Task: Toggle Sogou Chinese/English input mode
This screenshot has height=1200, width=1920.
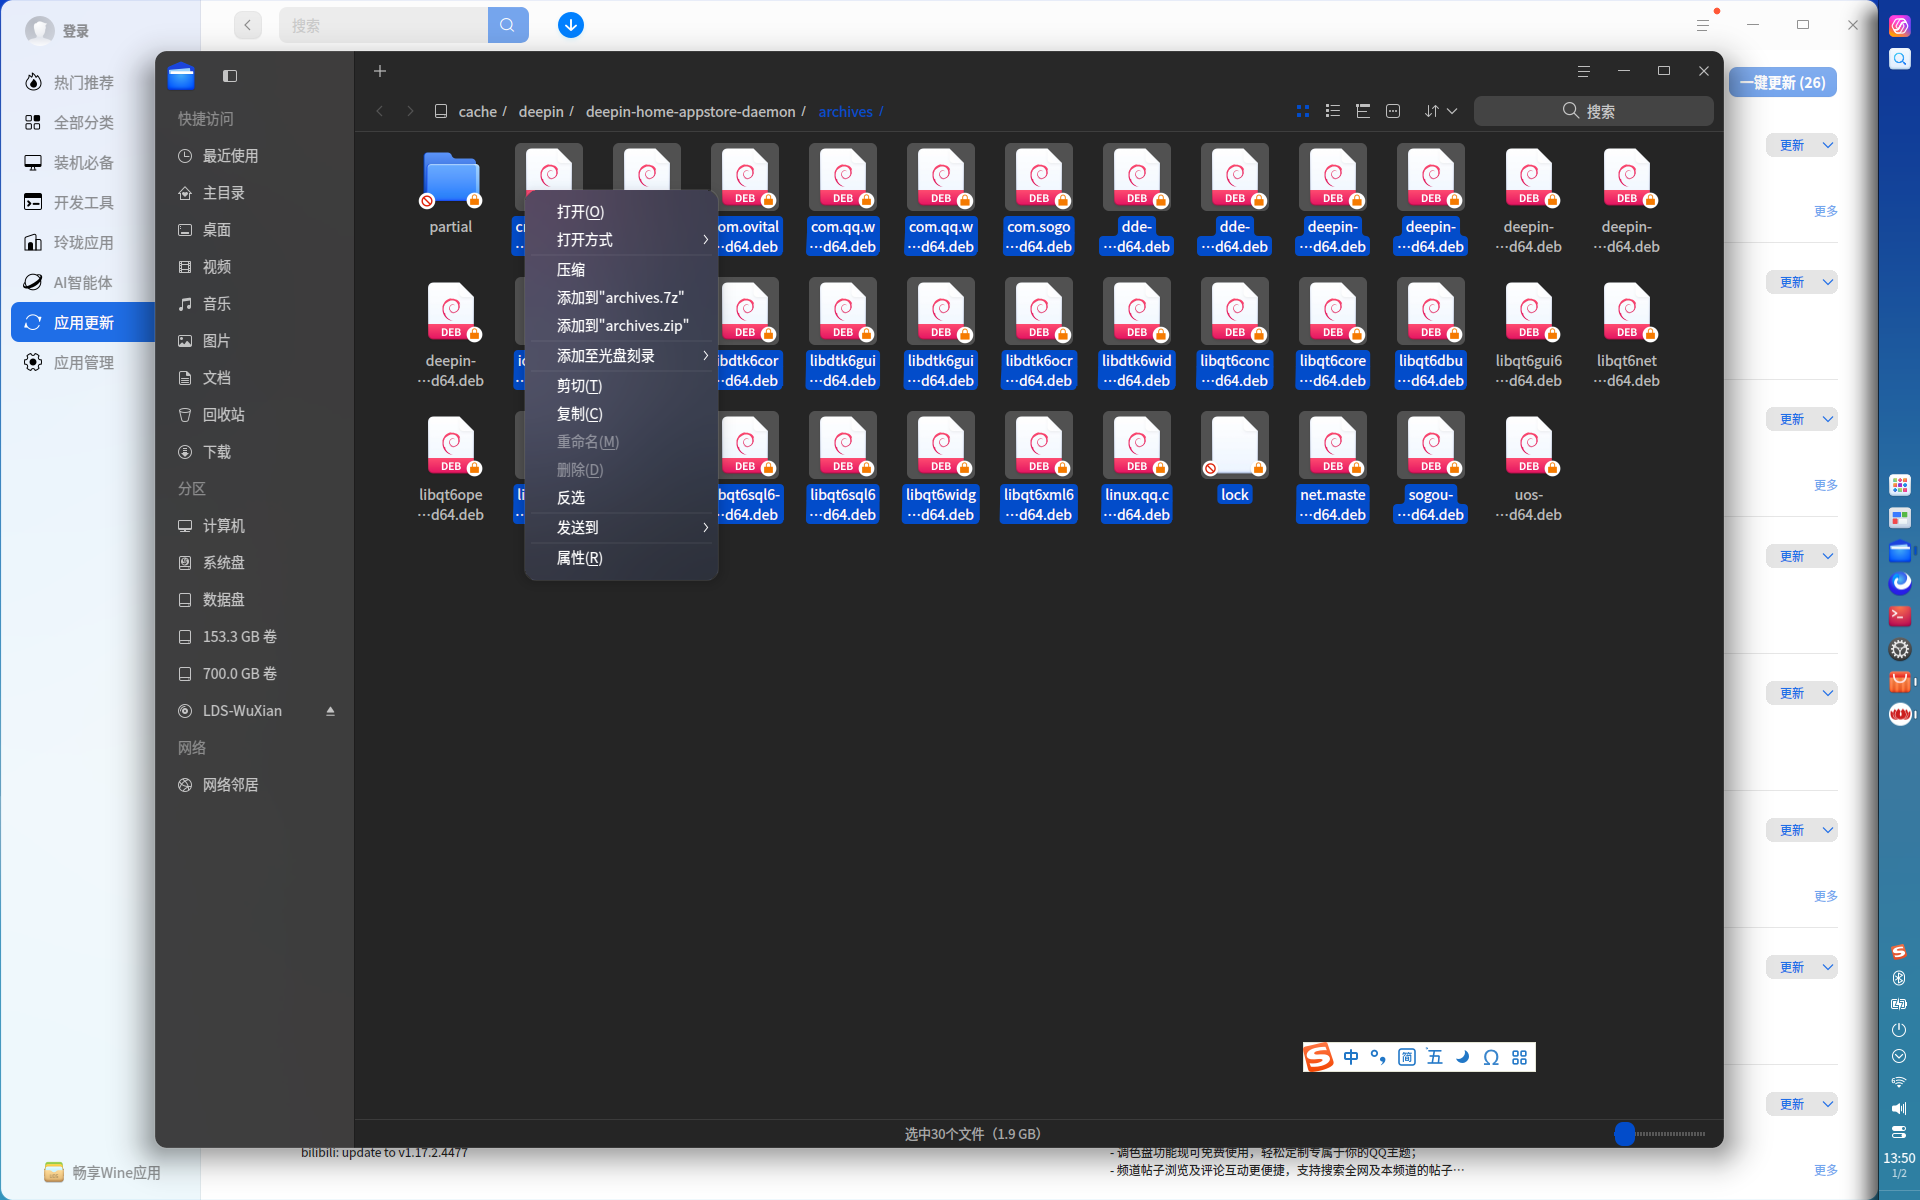Action: click(x=1351, y=1057)
